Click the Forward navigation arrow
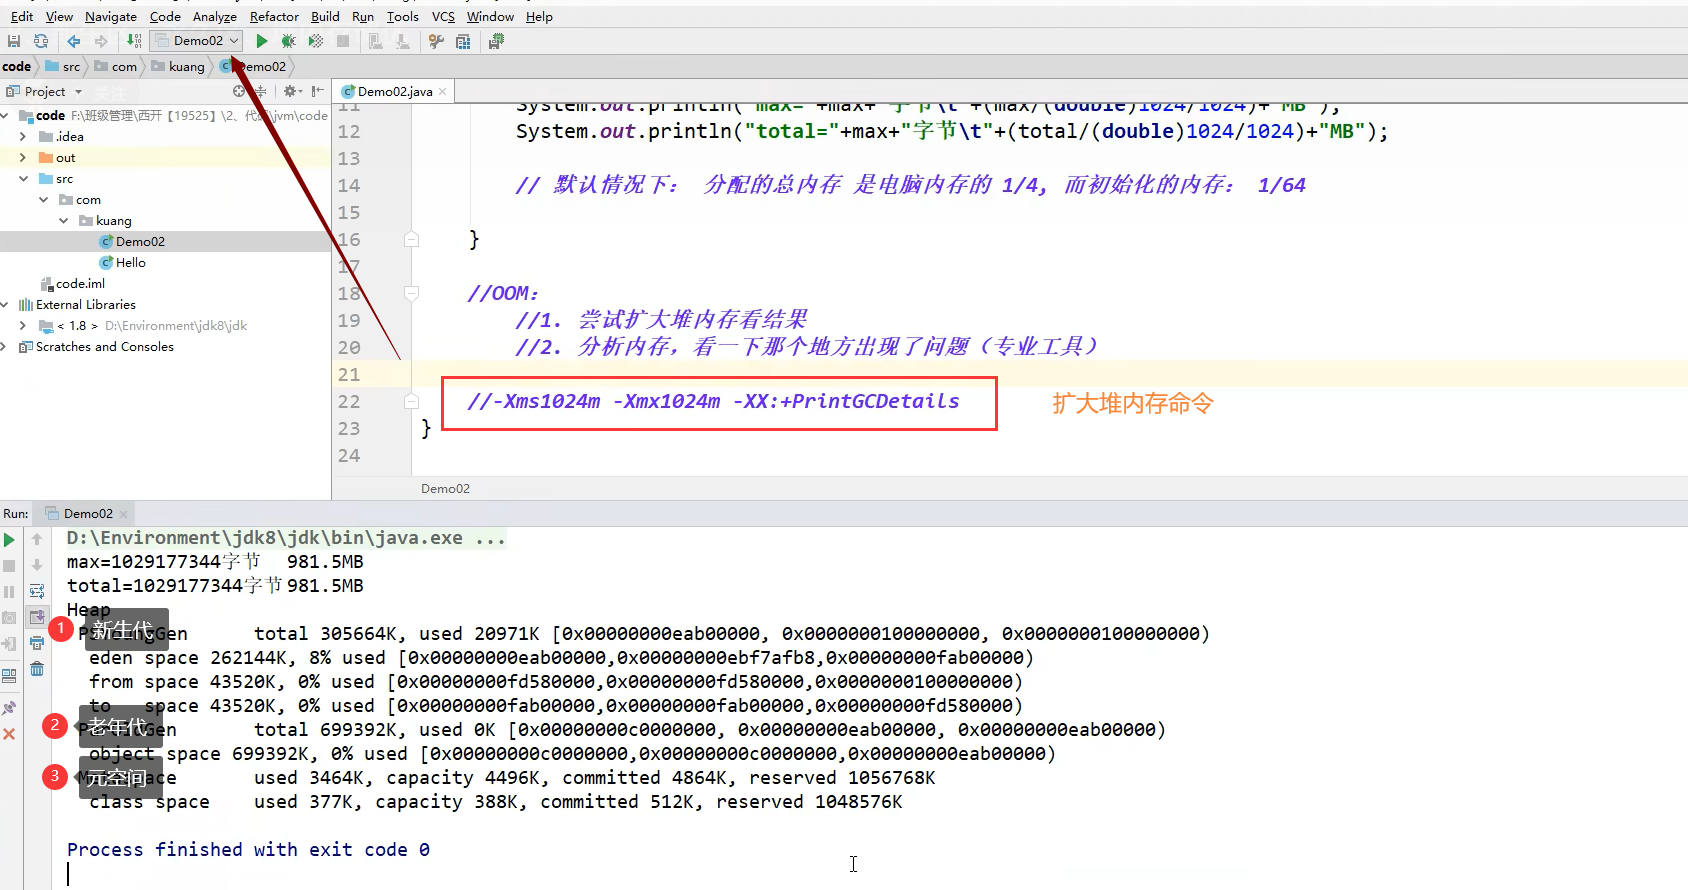Image resolution: width=1688 pixels, height=890 pixels. 101,41
